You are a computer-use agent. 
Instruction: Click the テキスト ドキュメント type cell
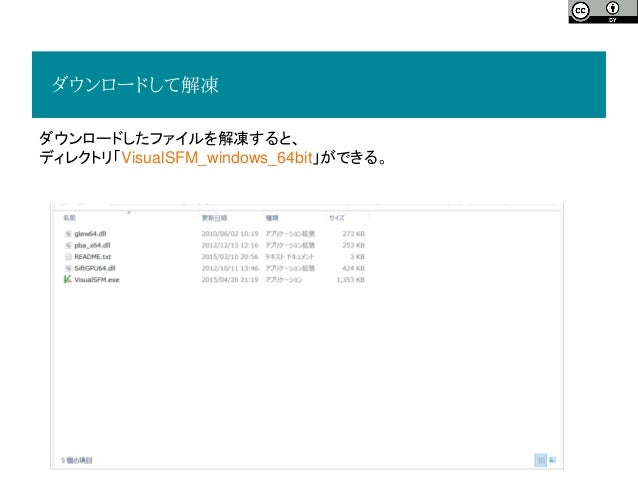coord(290,256)
